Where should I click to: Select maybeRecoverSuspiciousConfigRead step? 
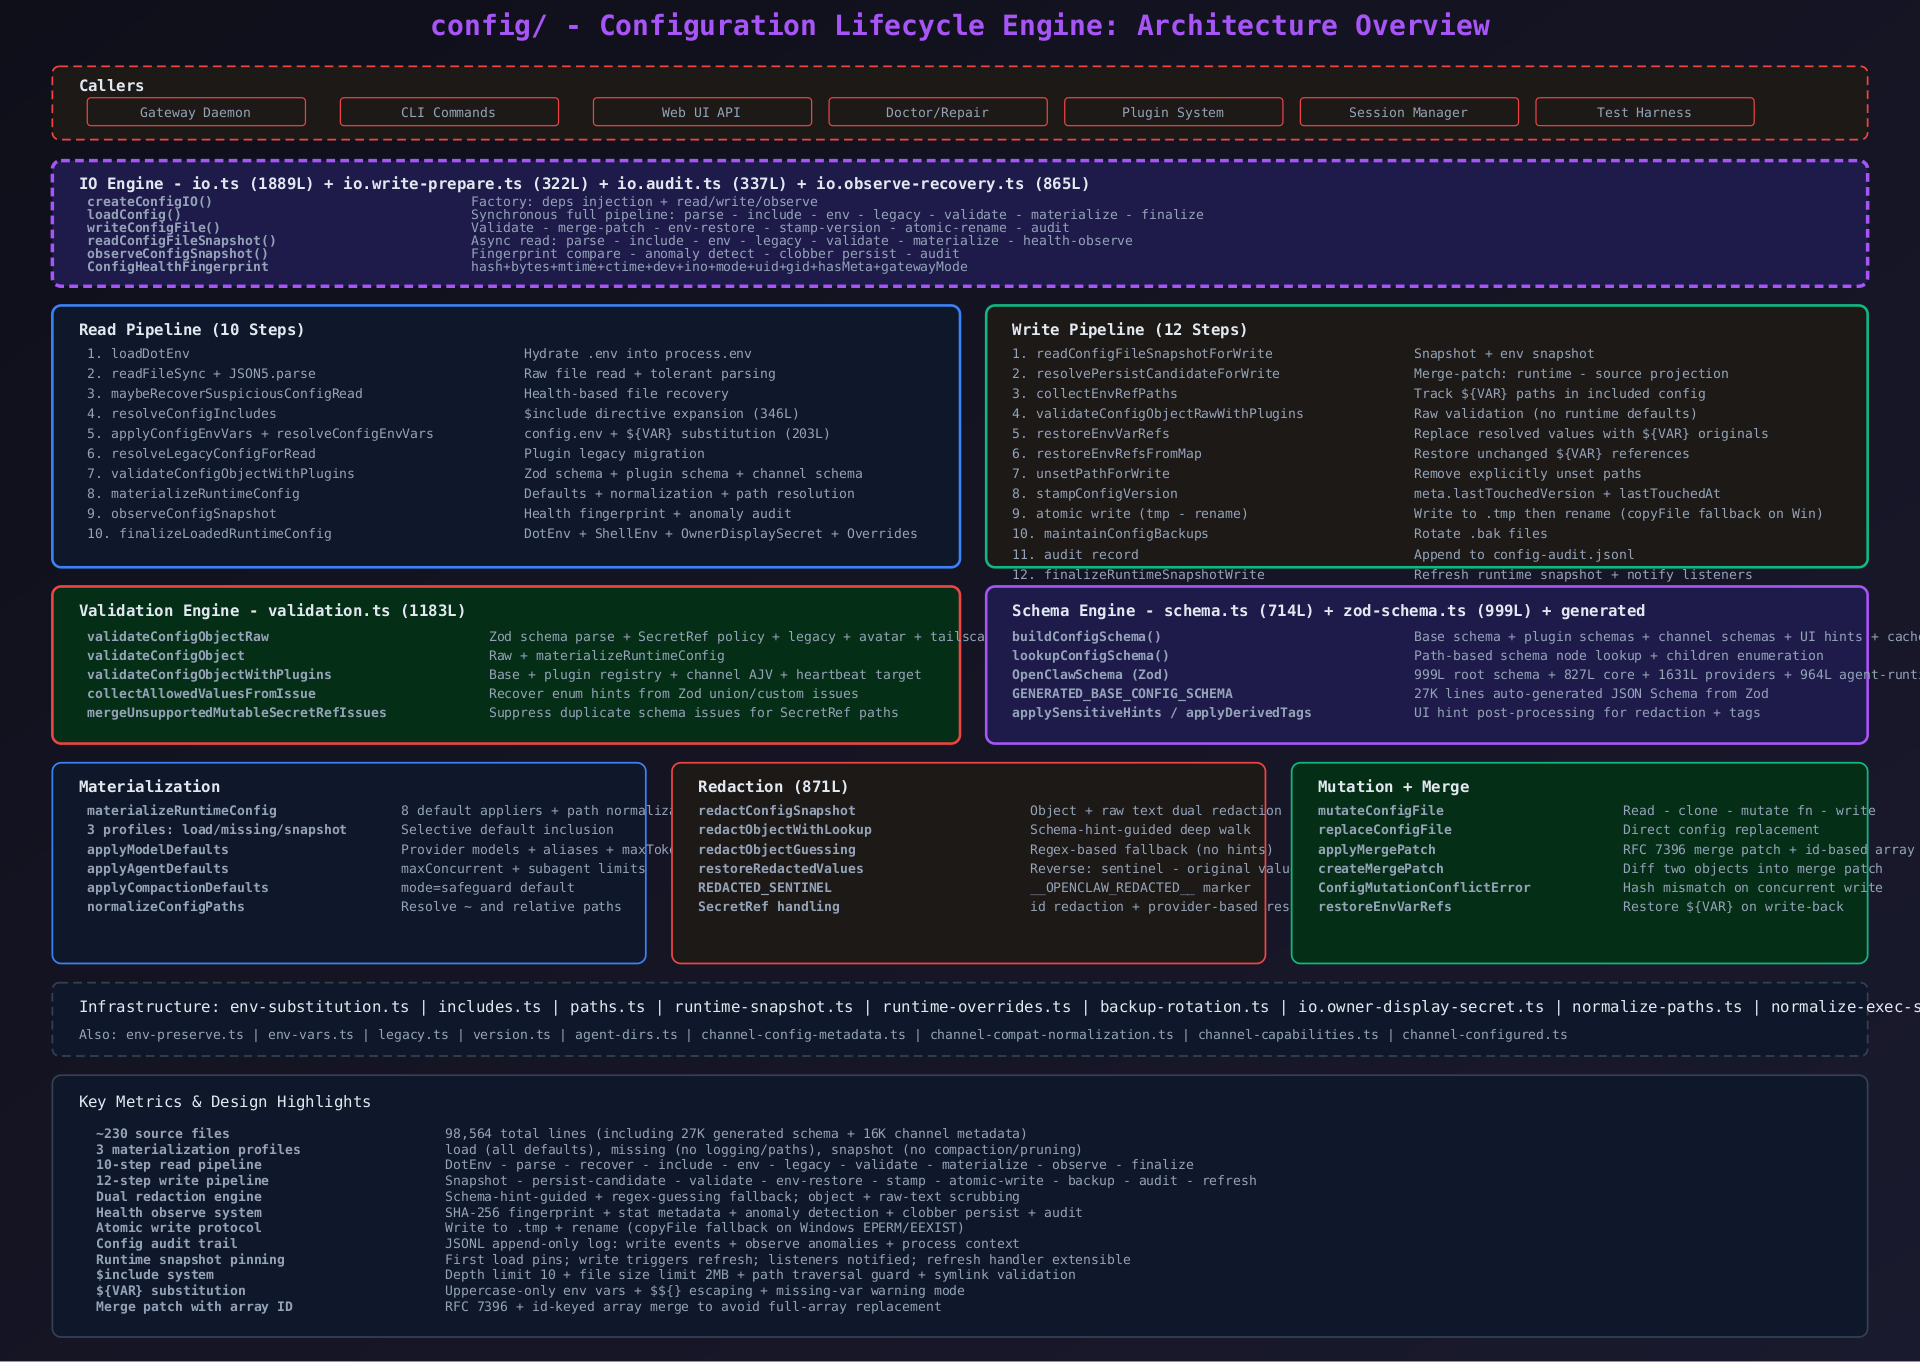[x=225, y=394]
